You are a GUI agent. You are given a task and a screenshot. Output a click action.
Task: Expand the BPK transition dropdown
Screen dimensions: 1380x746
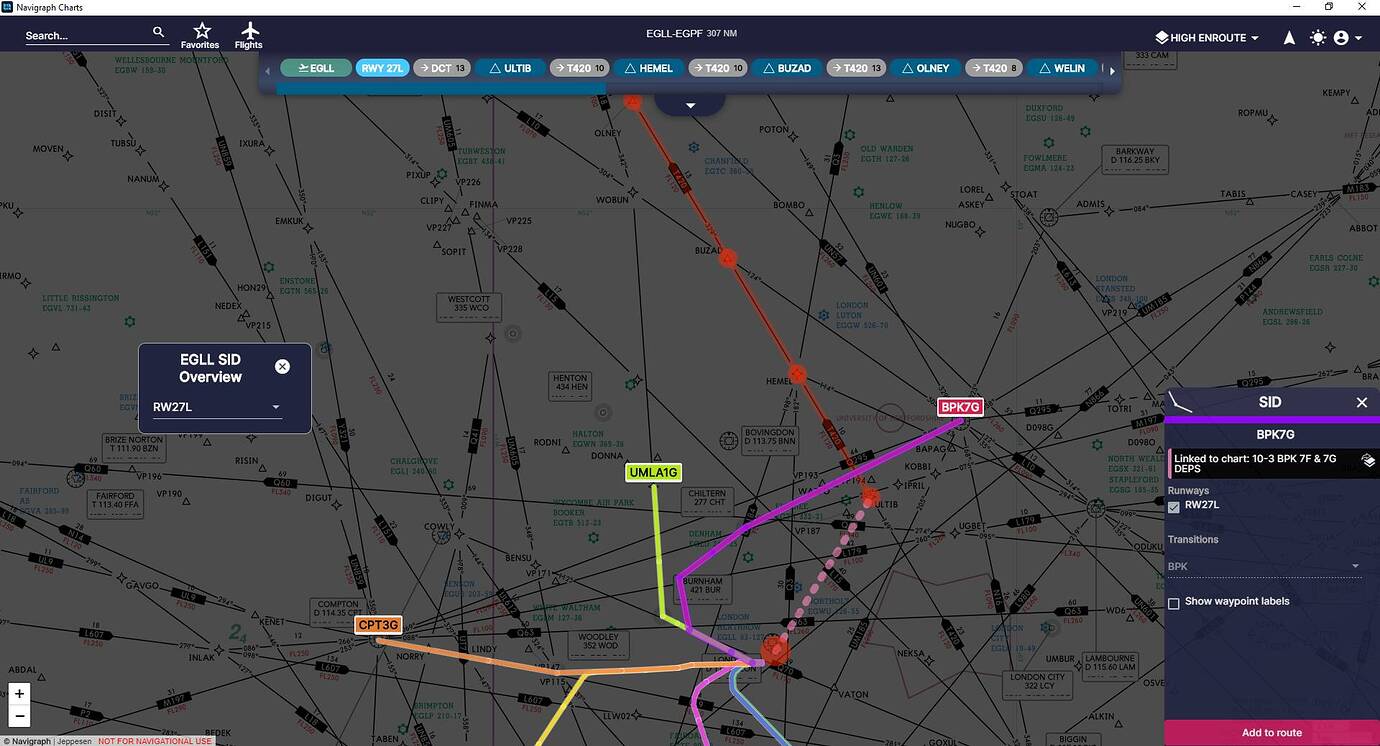pyautogui.click(x=1355, y=565)
